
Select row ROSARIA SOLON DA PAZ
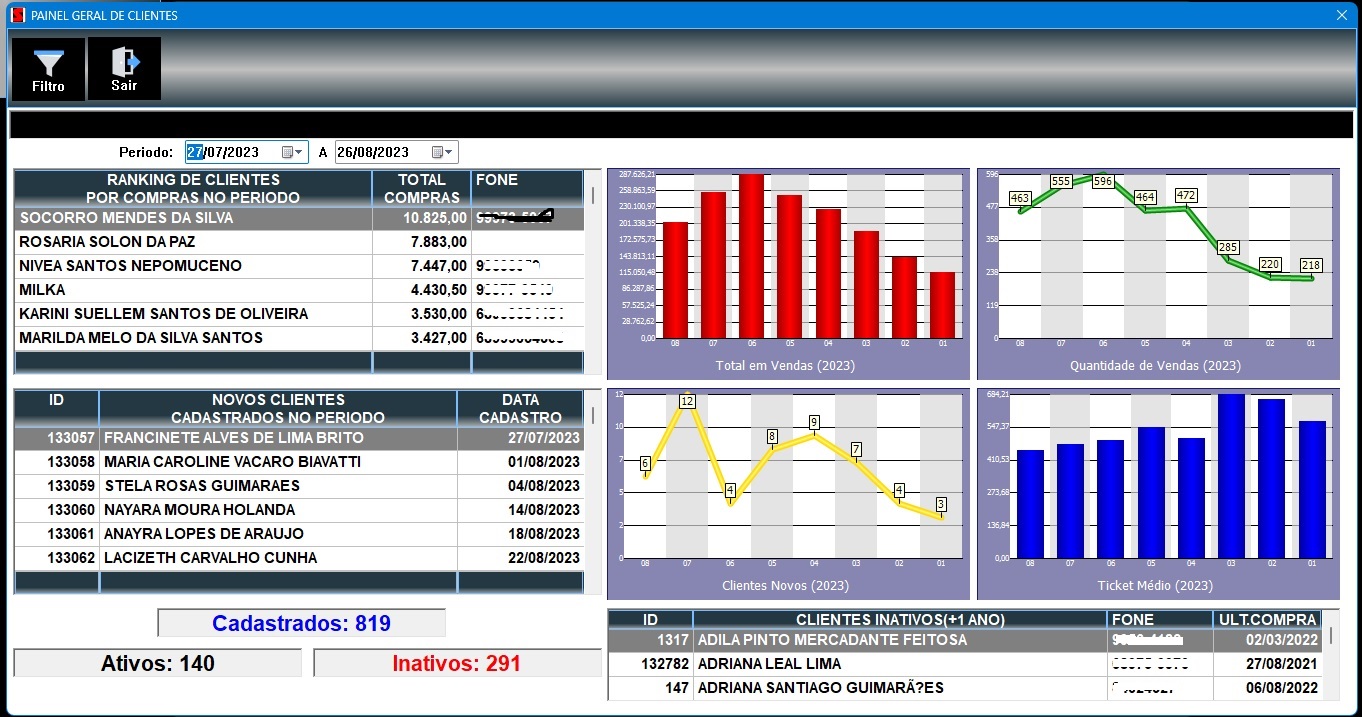(x=299, y=242)
